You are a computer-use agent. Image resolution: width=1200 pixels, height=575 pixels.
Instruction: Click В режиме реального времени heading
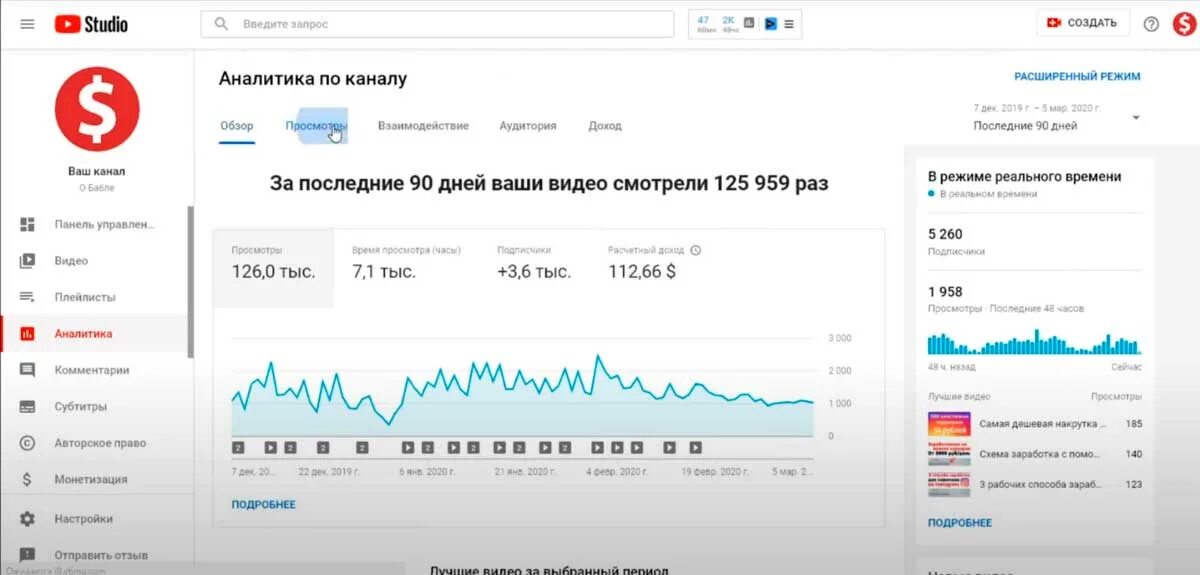[x=1025, y=176]
